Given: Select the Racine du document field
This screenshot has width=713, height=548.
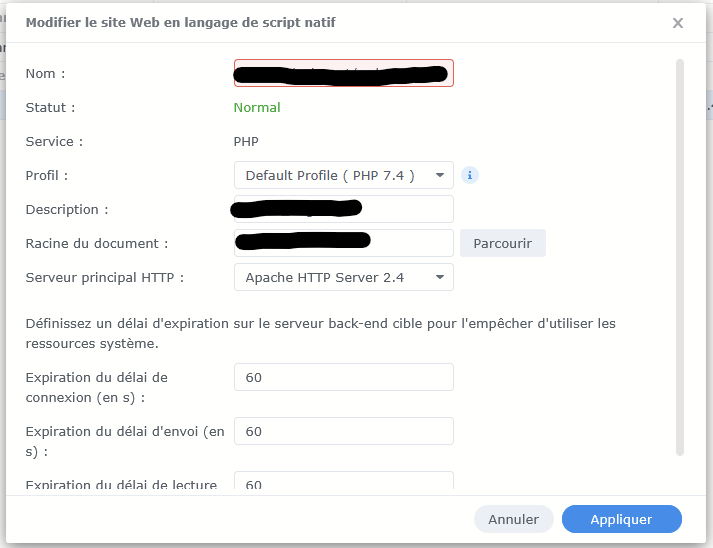Looking at the screenshot, I should (x=343, y=243).
